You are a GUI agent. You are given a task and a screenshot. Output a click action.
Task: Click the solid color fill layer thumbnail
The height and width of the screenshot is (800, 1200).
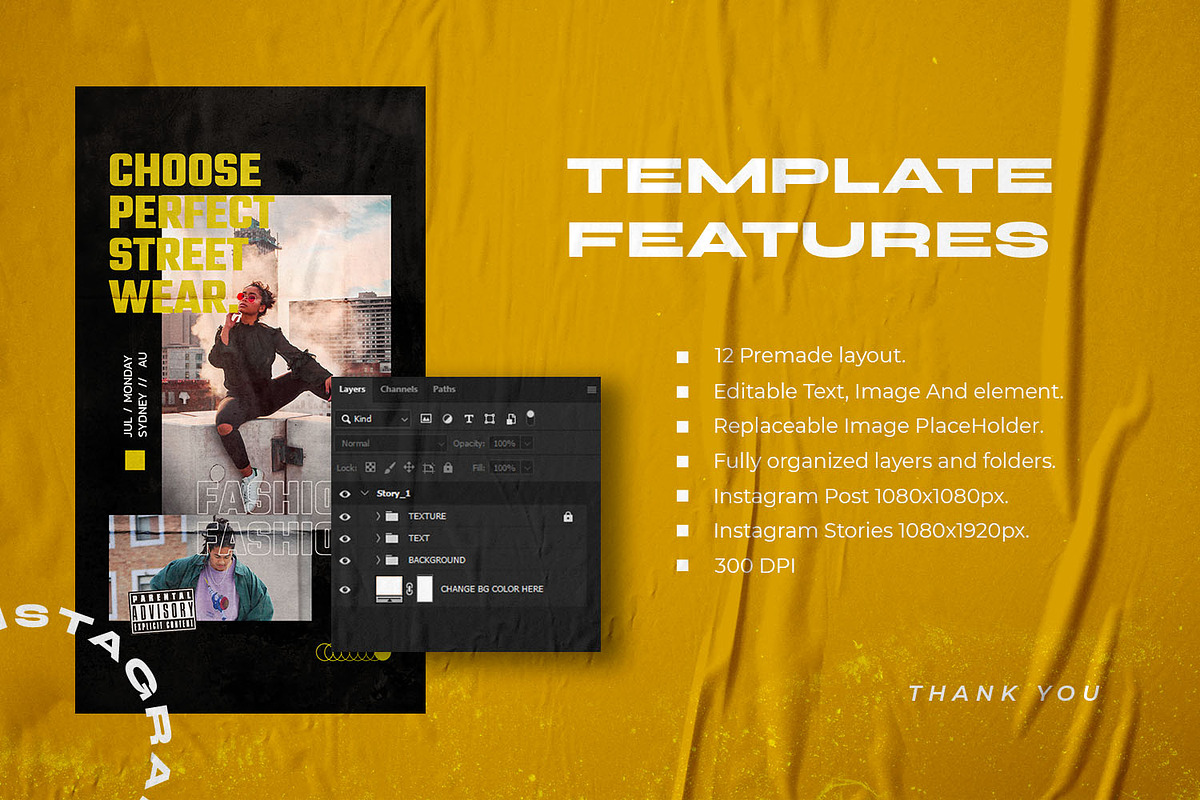[x=389, y=589]
